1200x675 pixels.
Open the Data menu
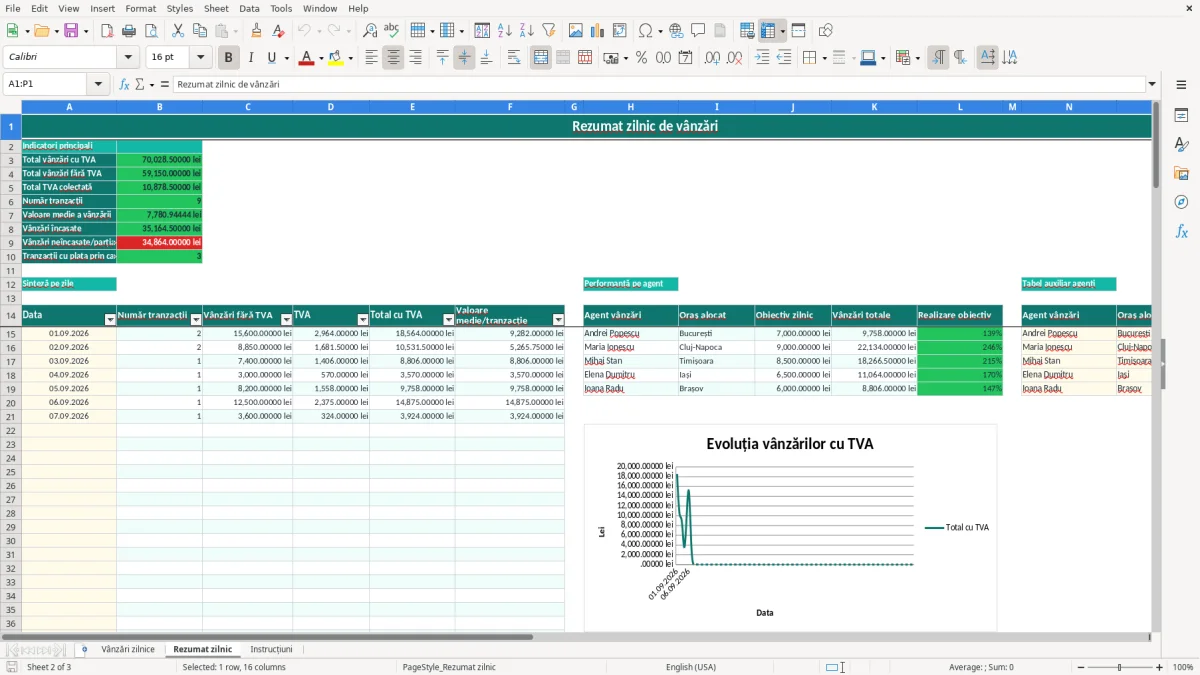[249, 8]
